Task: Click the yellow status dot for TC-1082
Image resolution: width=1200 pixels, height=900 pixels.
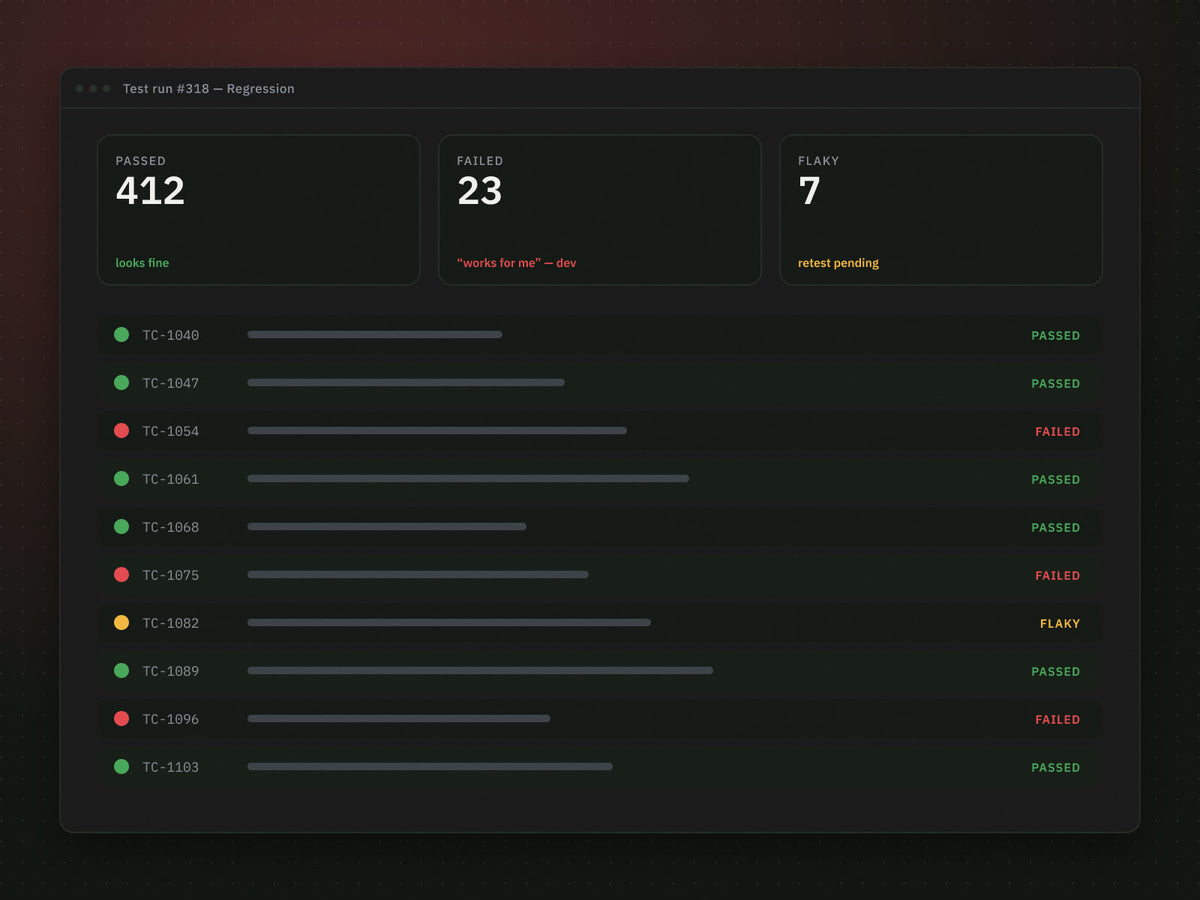Action: click(121, 623)
